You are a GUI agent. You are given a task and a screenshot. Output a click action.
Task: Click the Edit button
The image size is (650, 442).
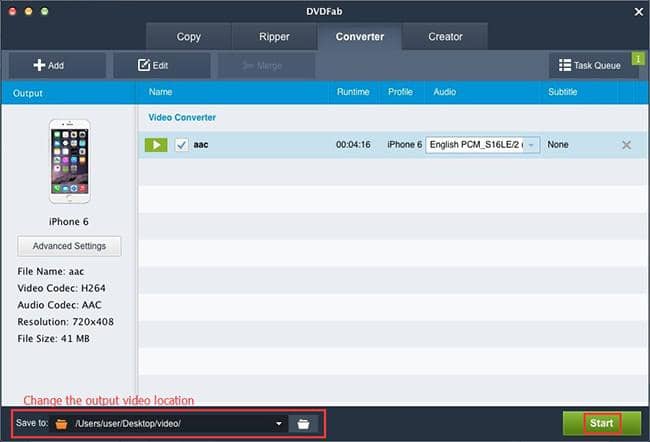[x=162, y=65]
